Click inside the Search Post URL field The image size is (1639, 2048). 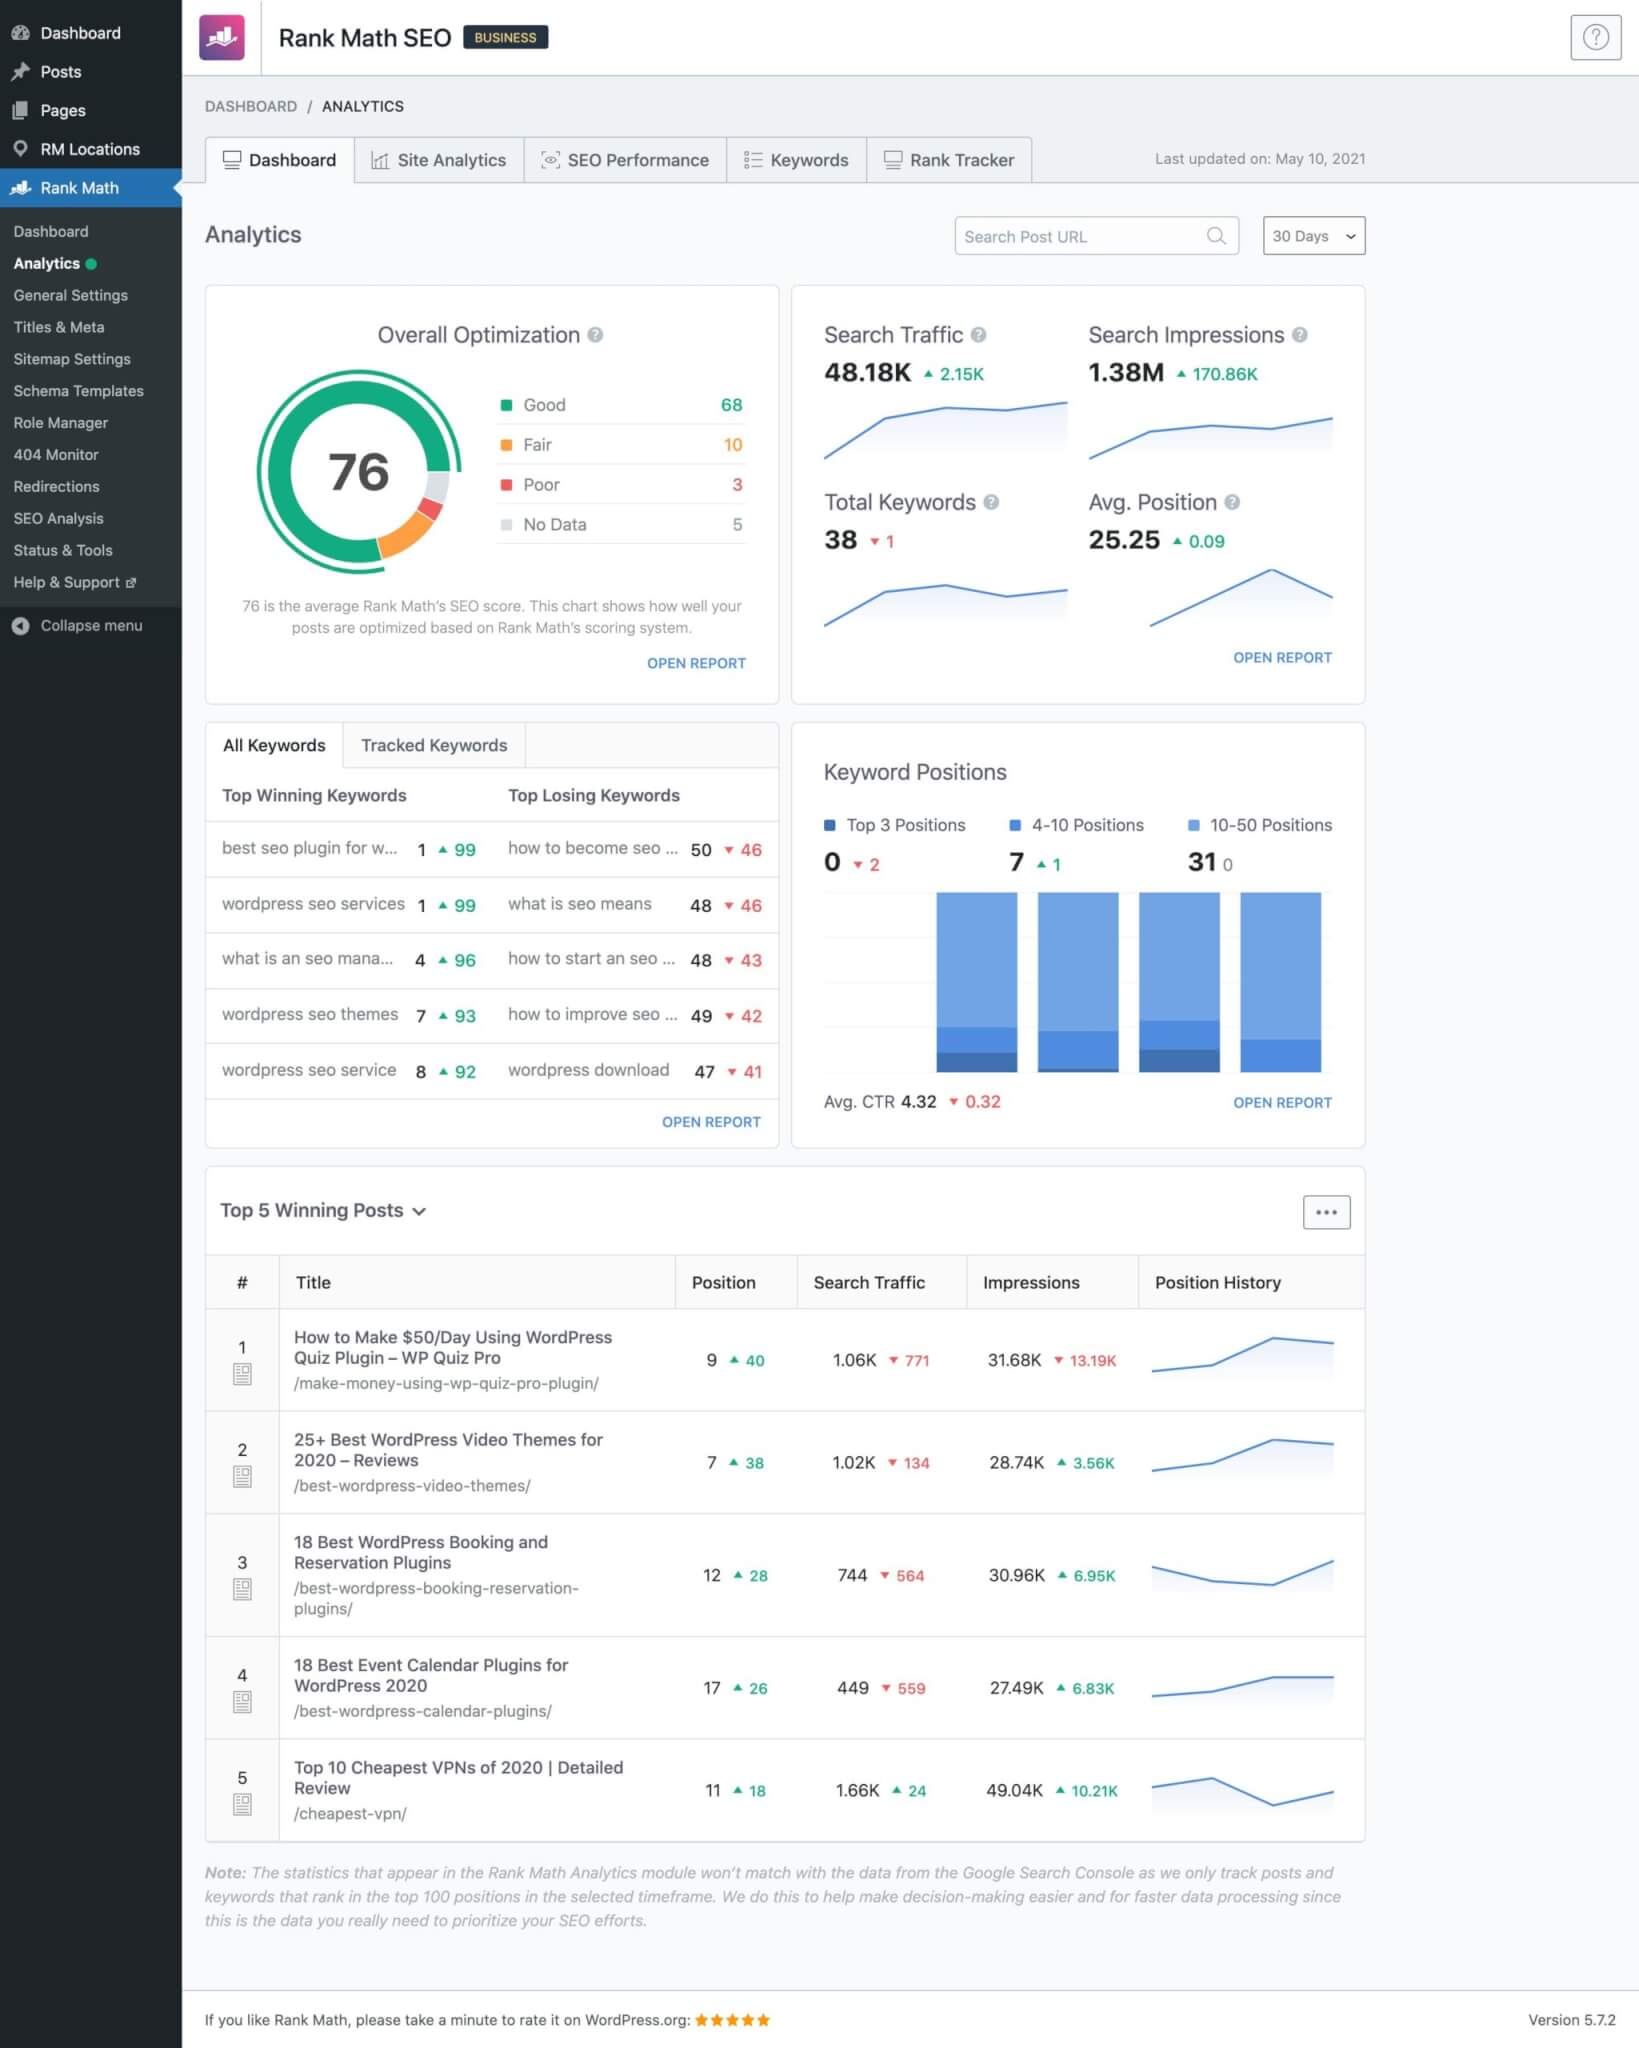[x=1070, y=236]
